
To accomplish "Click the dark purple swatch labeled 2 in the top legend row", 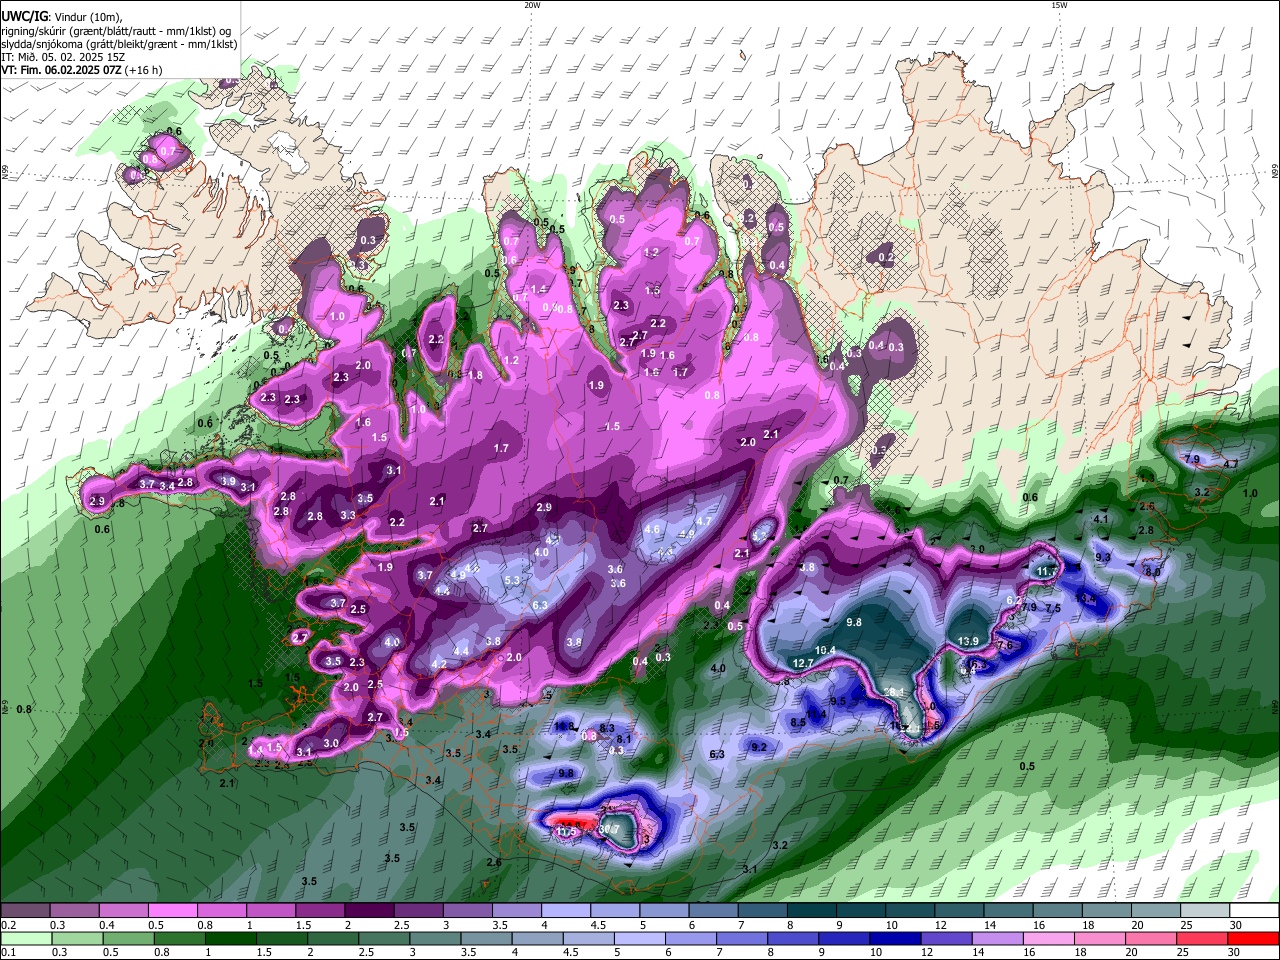I will [x=368, y=911].
